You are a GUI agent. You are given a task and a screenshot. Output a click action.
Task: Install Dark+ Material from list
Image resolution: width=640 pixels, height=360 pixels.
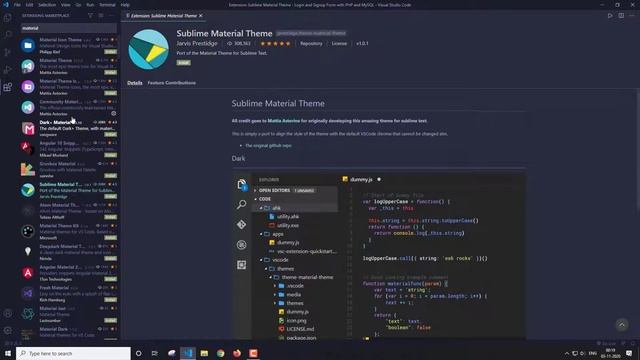pos(110,134)
